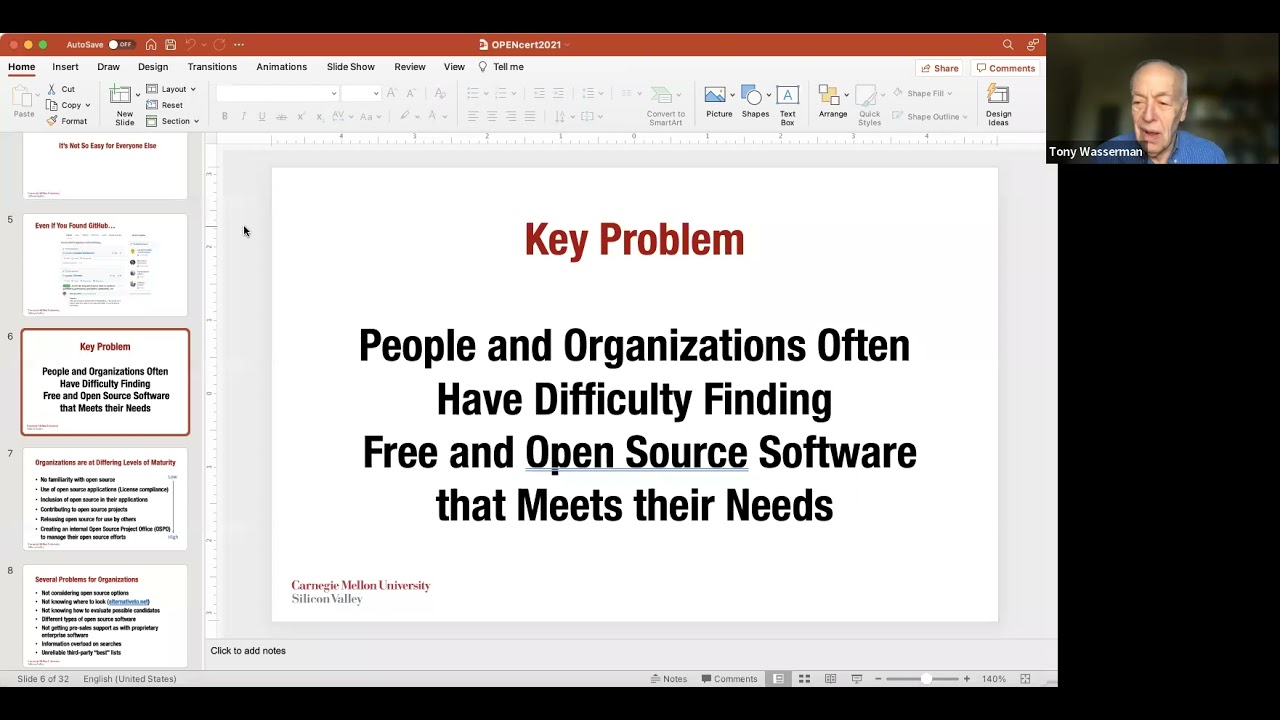
Task: Click the Home icon in title bar
Action: click(x=151, y=44)
